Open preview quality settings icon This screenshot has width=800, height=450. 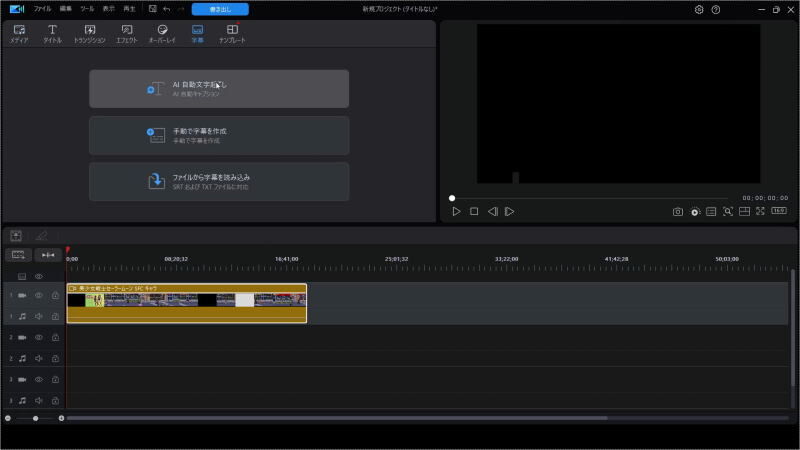(695, 212)
